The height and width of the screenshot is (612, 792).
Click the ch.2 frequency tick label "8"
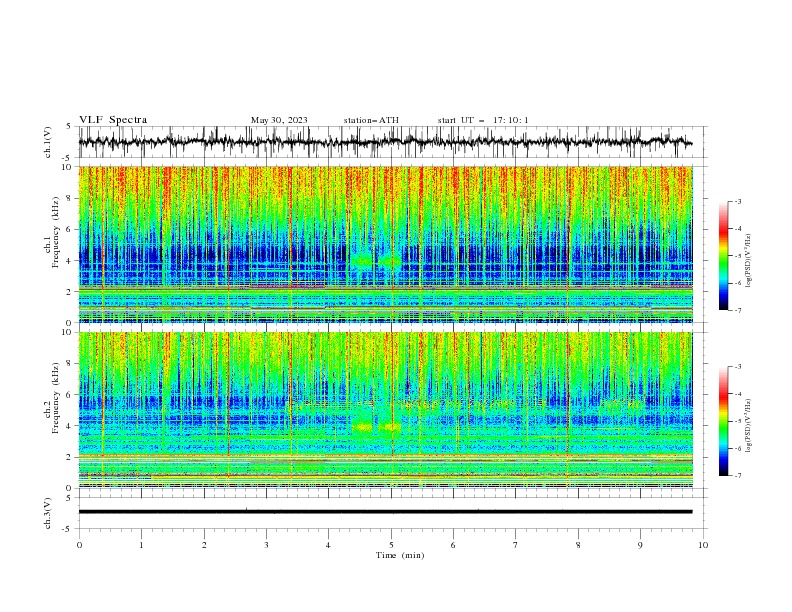point(70,364)
